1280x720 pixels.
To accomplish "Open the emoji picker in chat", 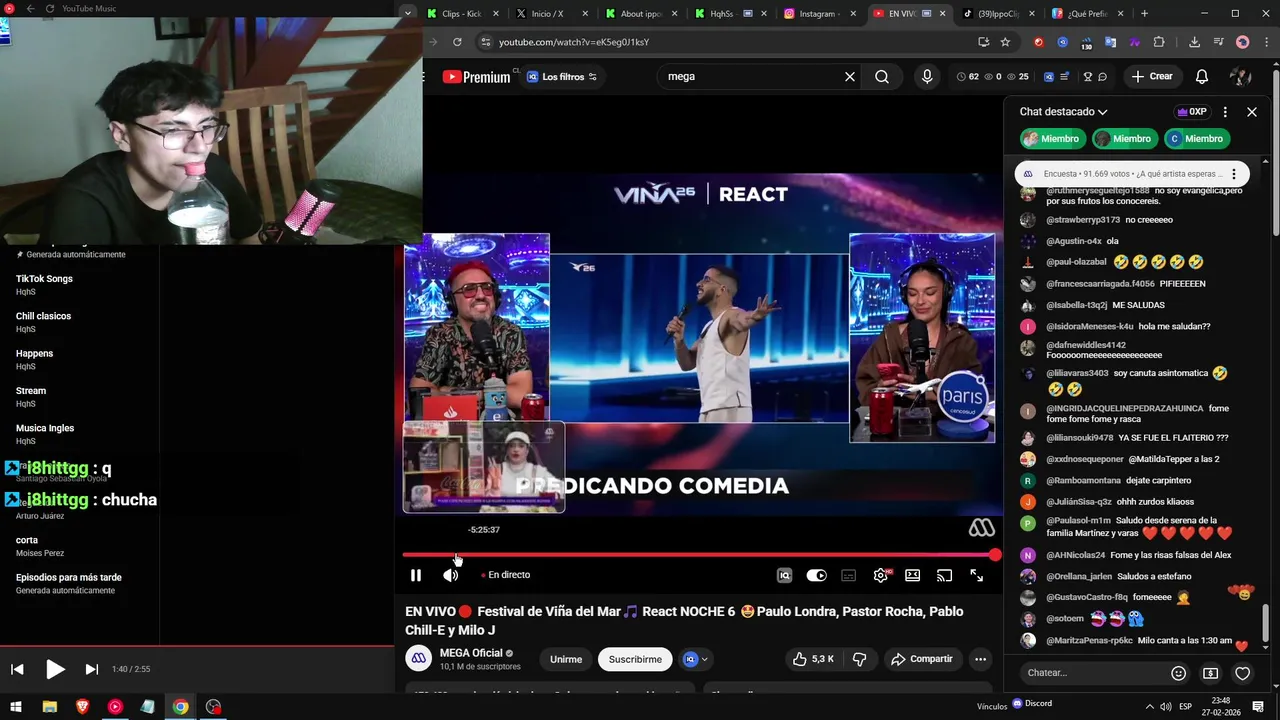I will click(1179, 673).
